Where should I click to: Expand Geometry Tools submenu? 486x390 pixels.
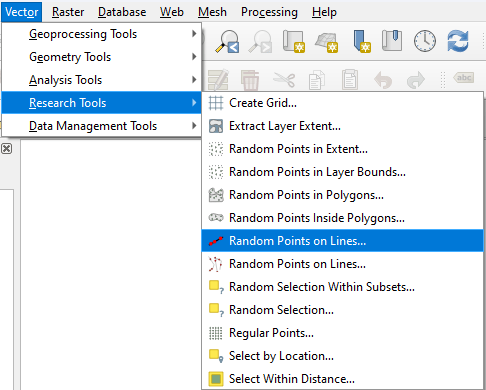101,57
